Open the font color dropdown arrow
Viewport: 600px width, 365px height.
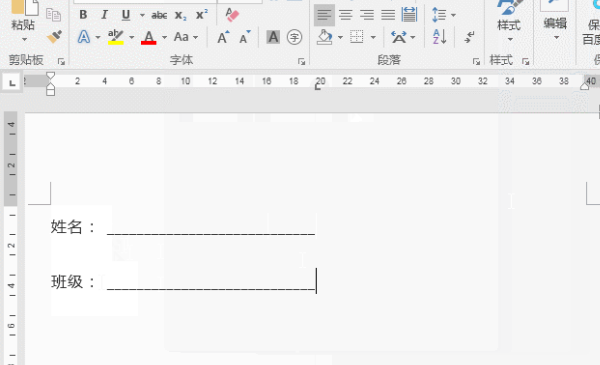tap(164, 37)
